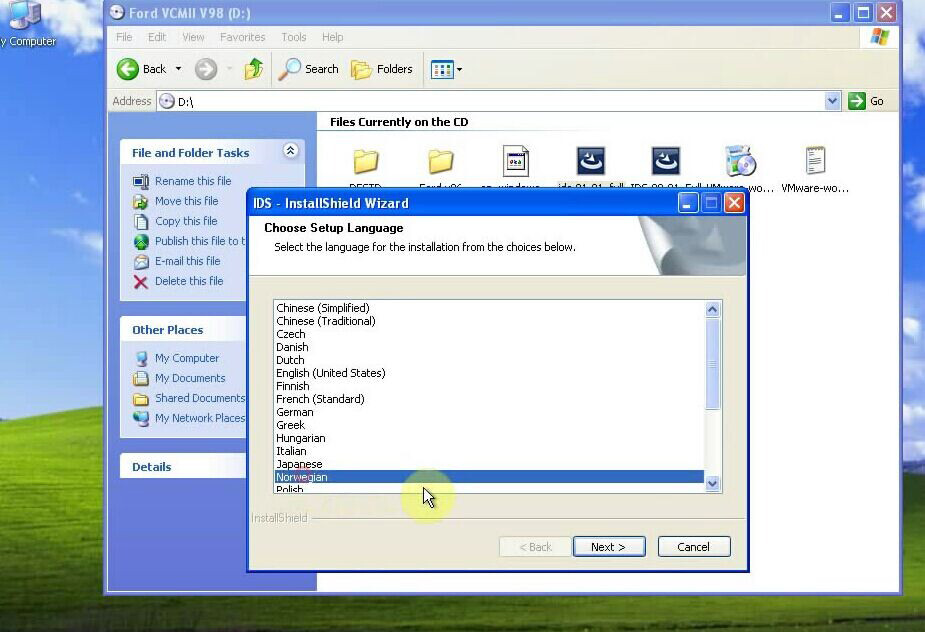Open the View menu
925x632 pixels.
193,37
